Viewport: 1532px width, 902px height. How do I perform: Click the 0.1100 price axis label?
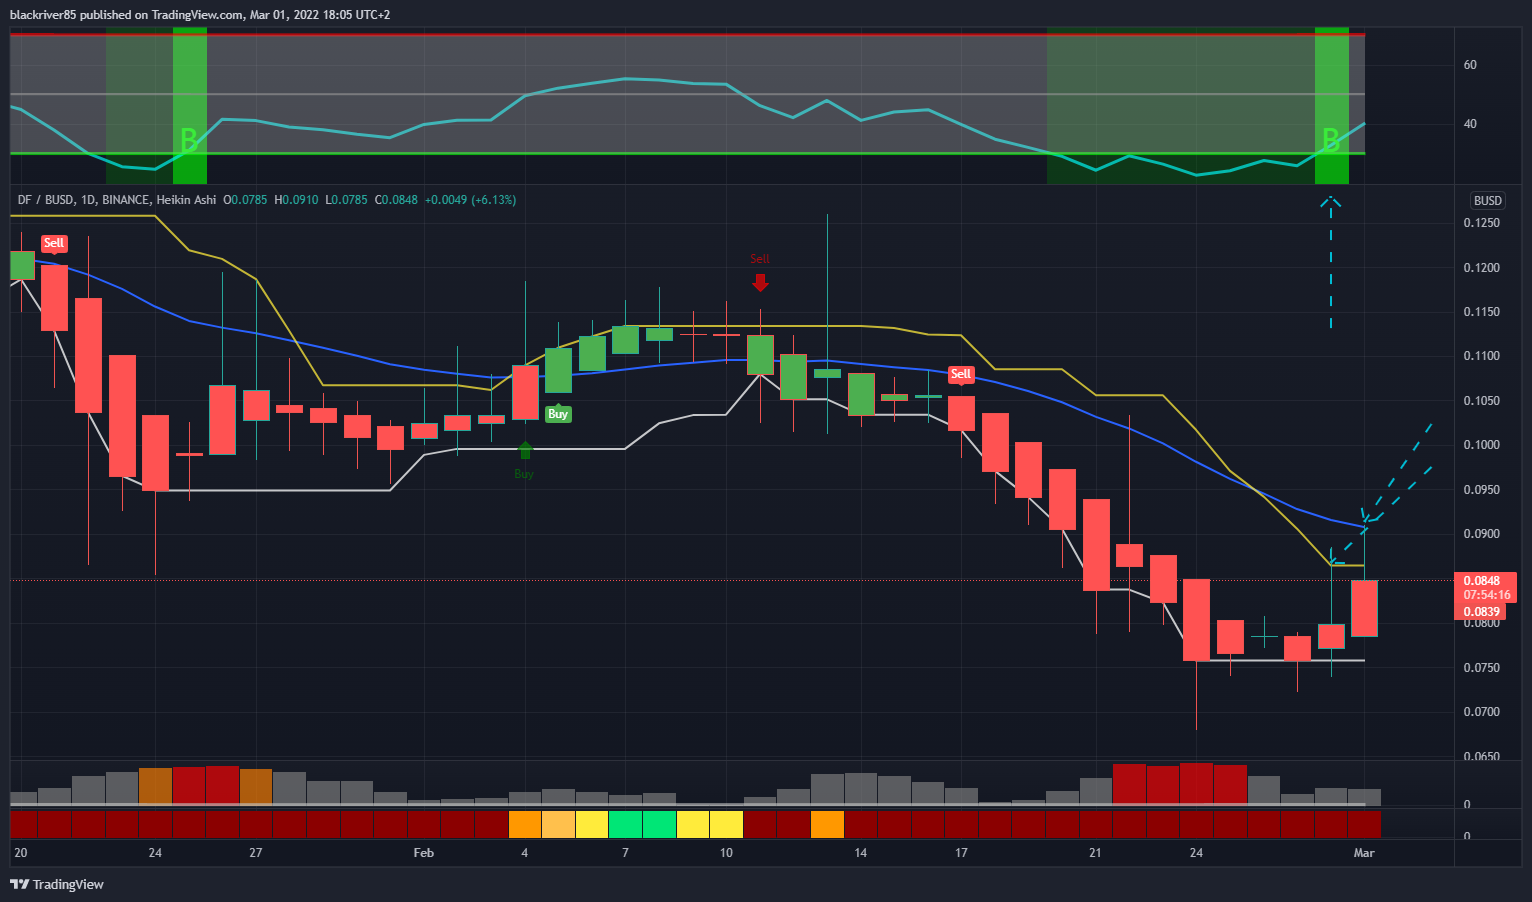[x=1481, y=356]
